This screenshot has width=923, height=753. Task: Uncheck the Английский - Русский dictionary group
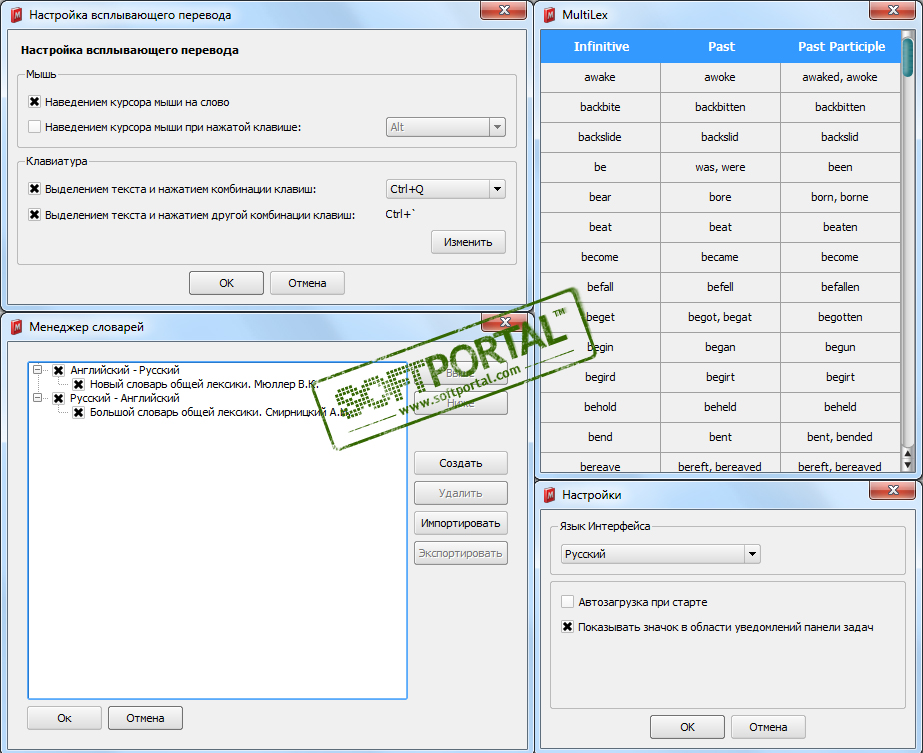click(x=58, y=370)
